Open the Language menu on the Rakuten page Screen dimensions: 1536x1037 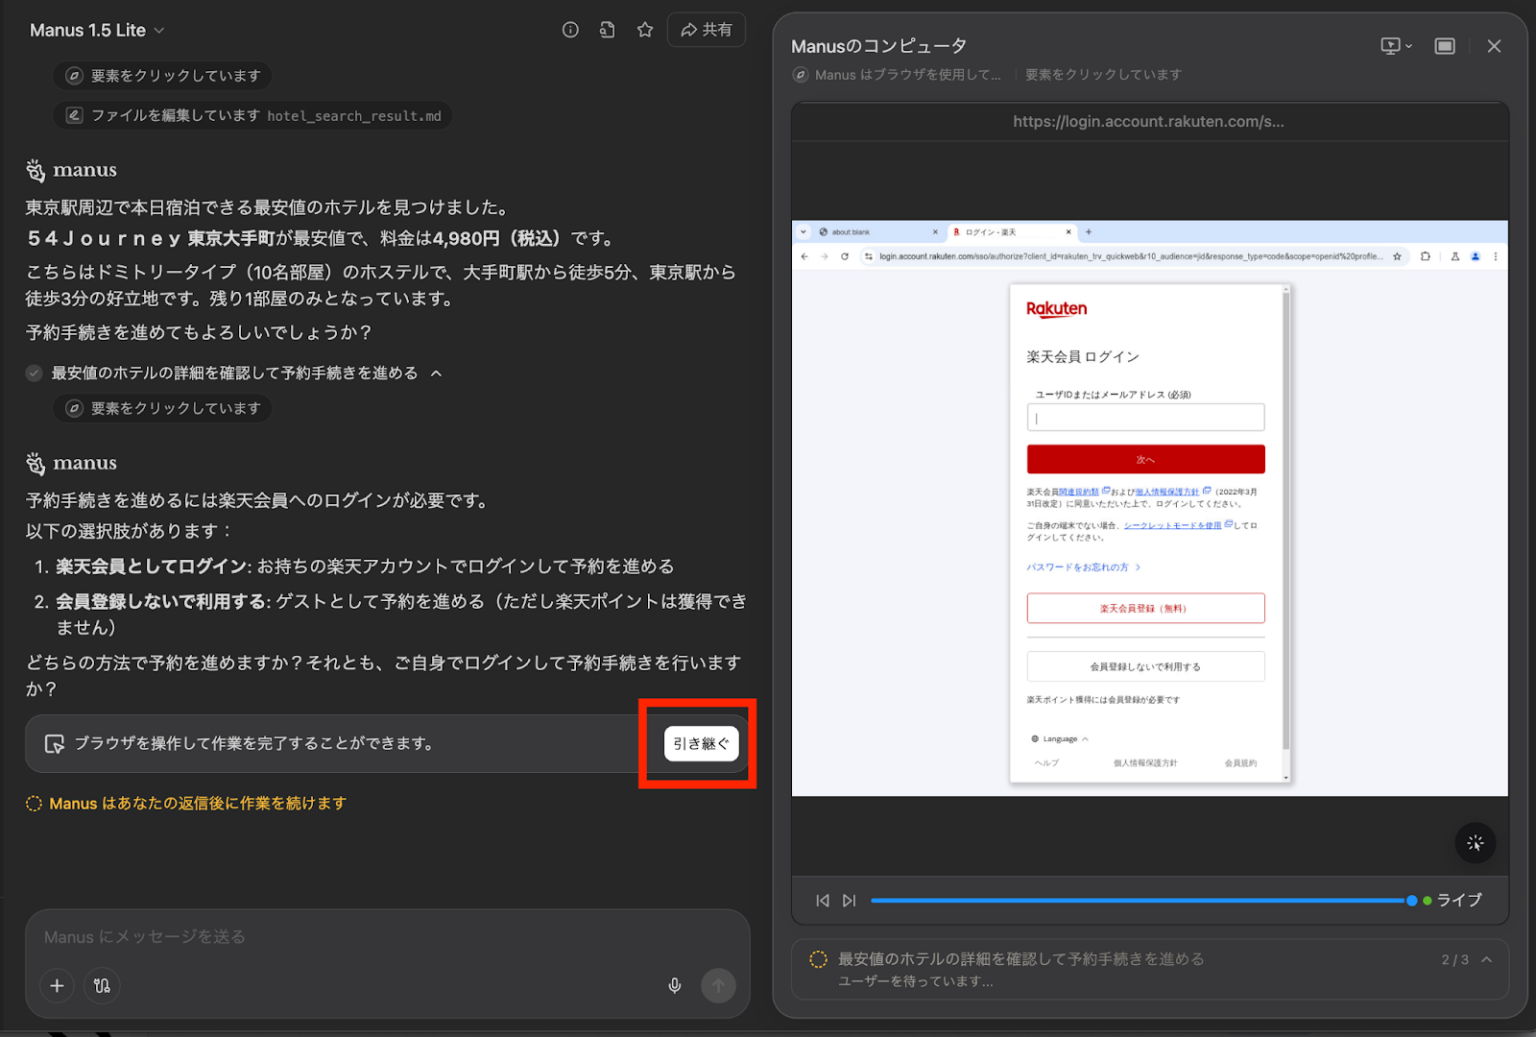pos(1059,738)
